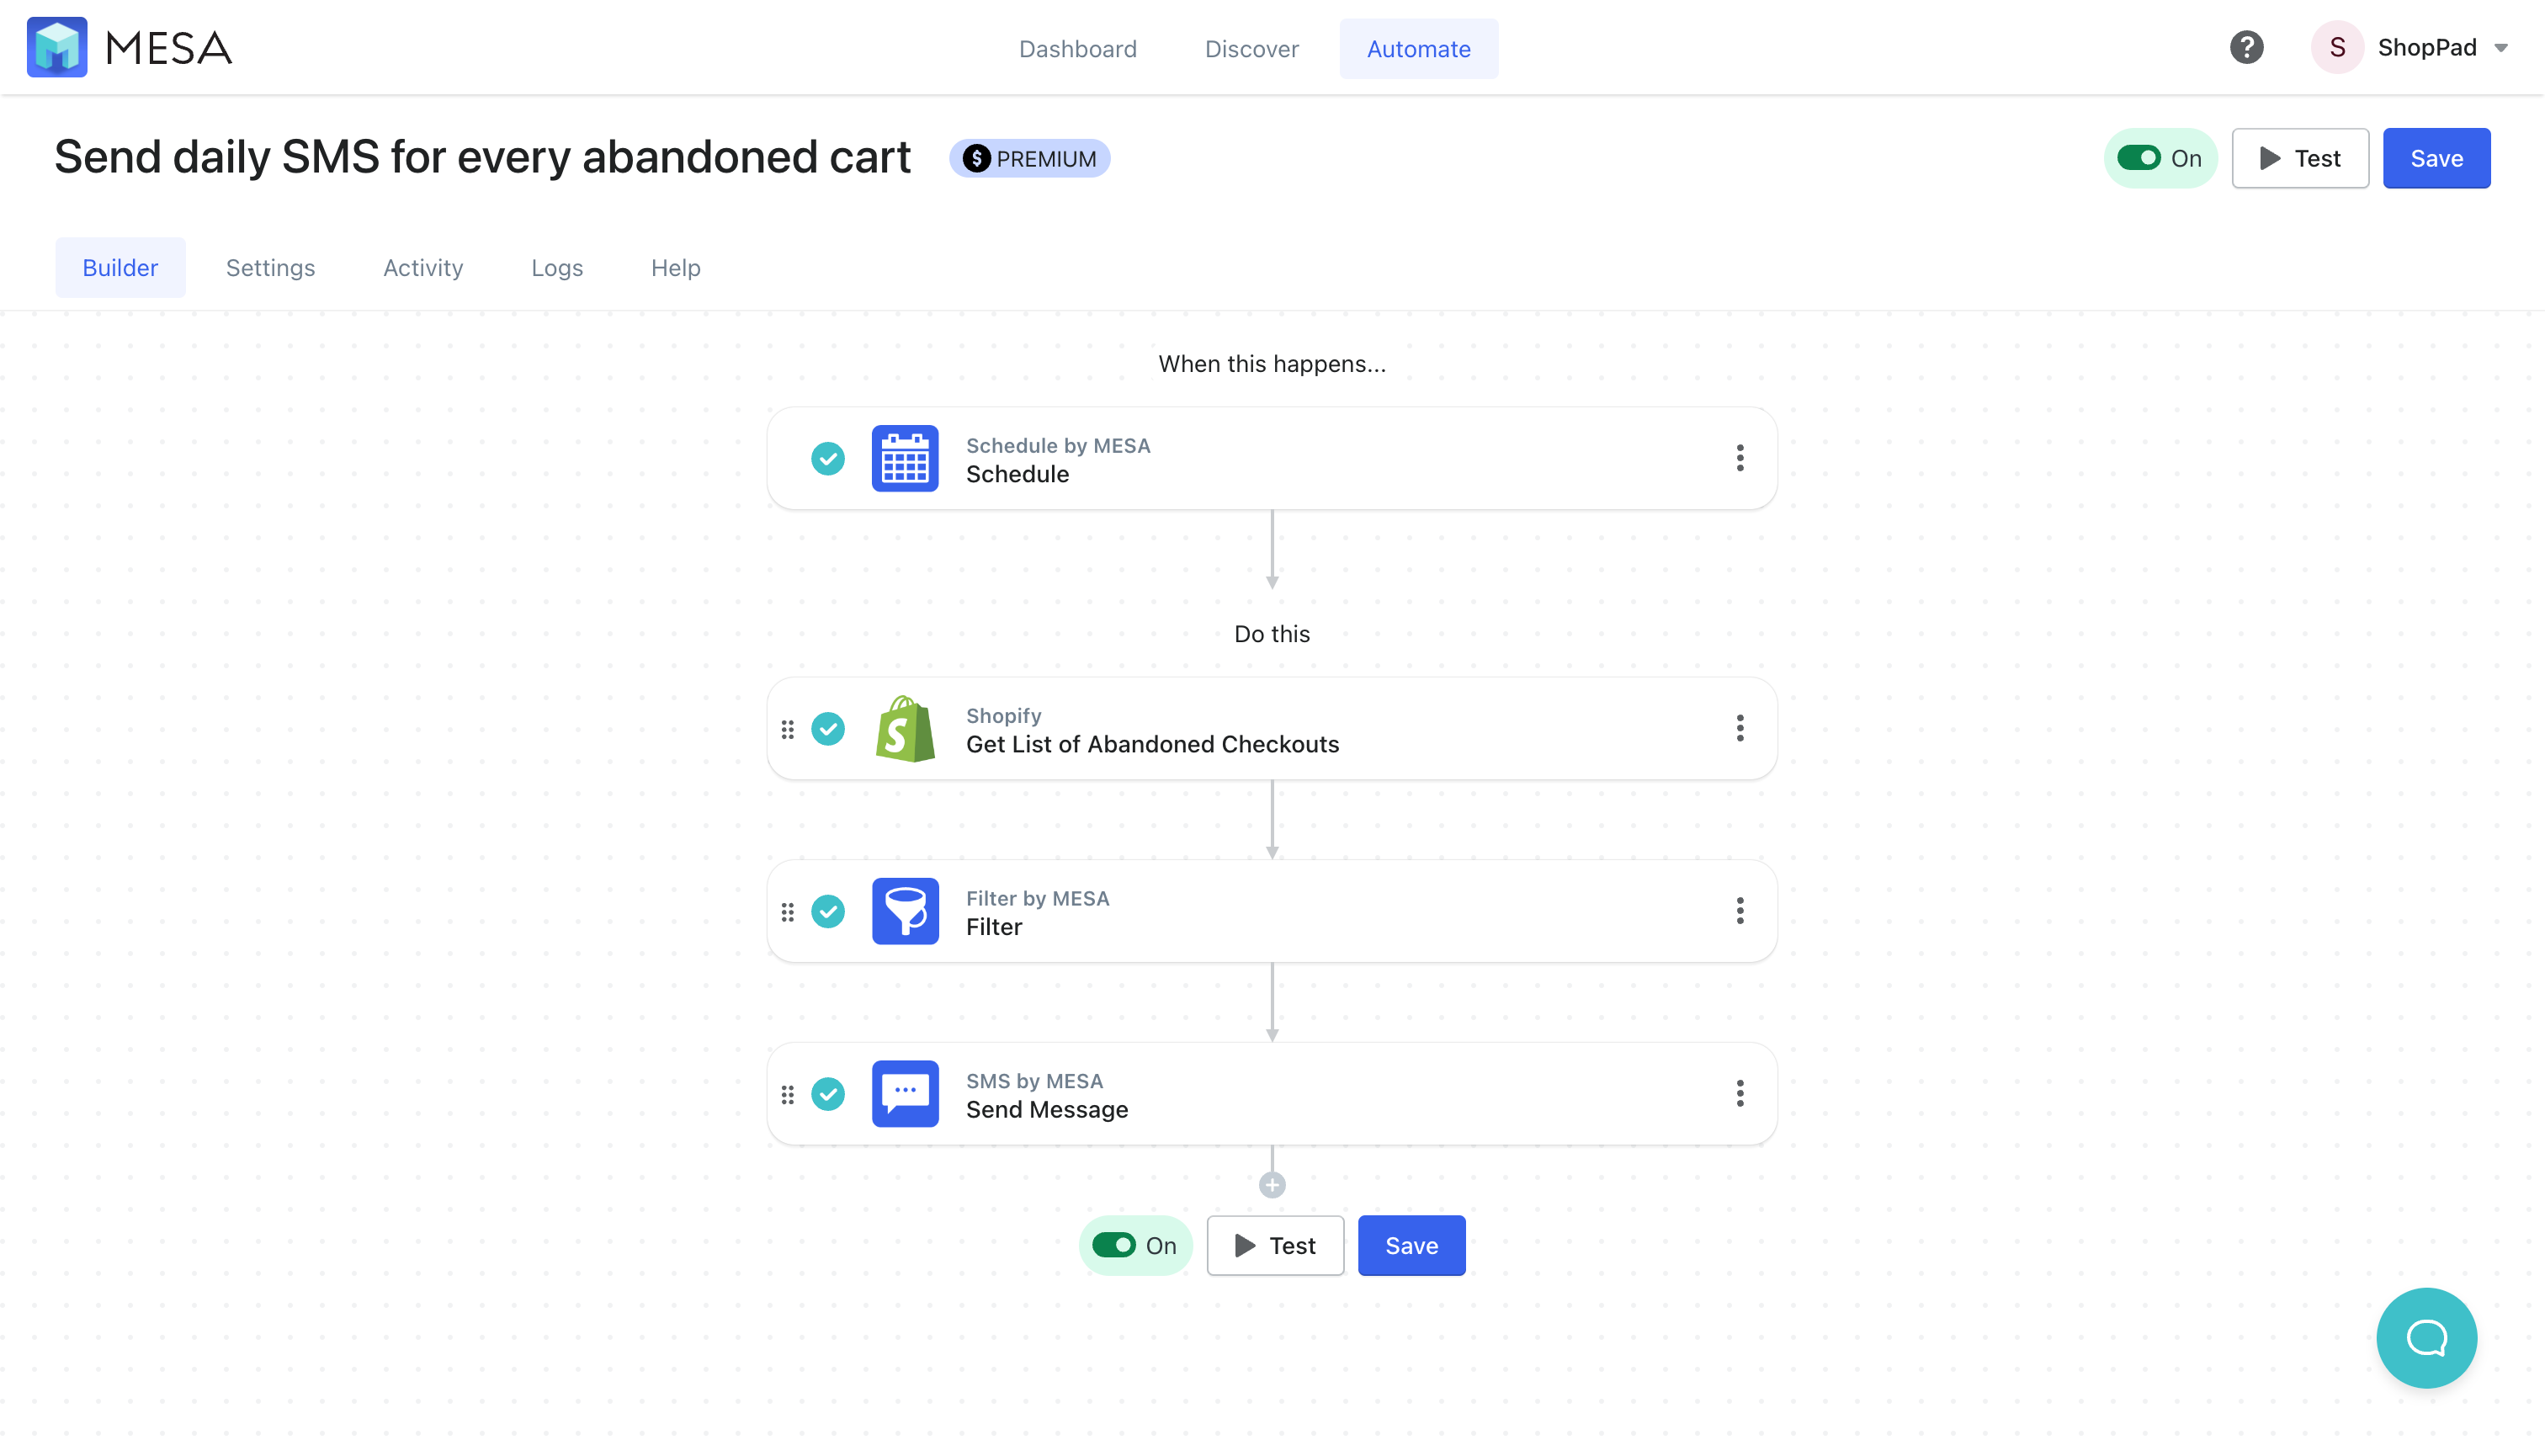2545x1456 pixels.
Task: Click the Filter step checkmark
Action: pyautogui.click(x=828, y=911)
